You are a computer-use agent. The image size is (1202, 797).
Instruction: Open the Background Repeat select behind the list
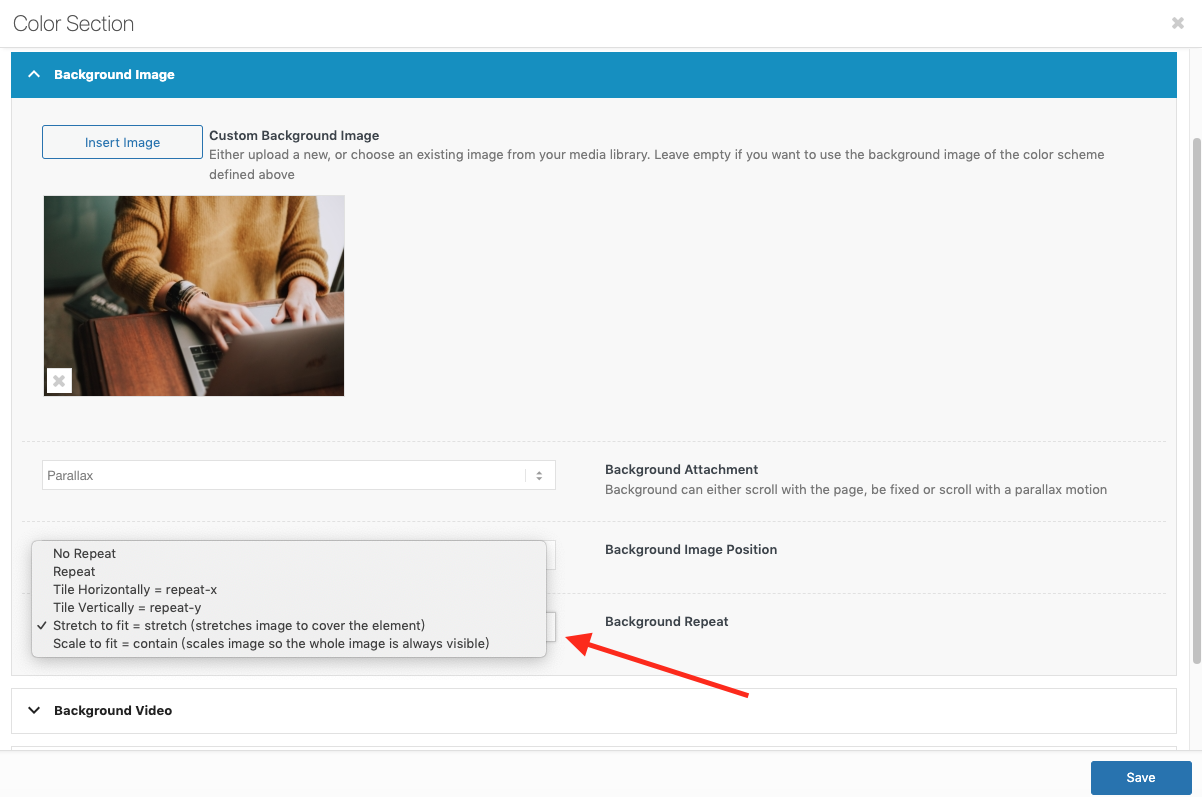551,626
